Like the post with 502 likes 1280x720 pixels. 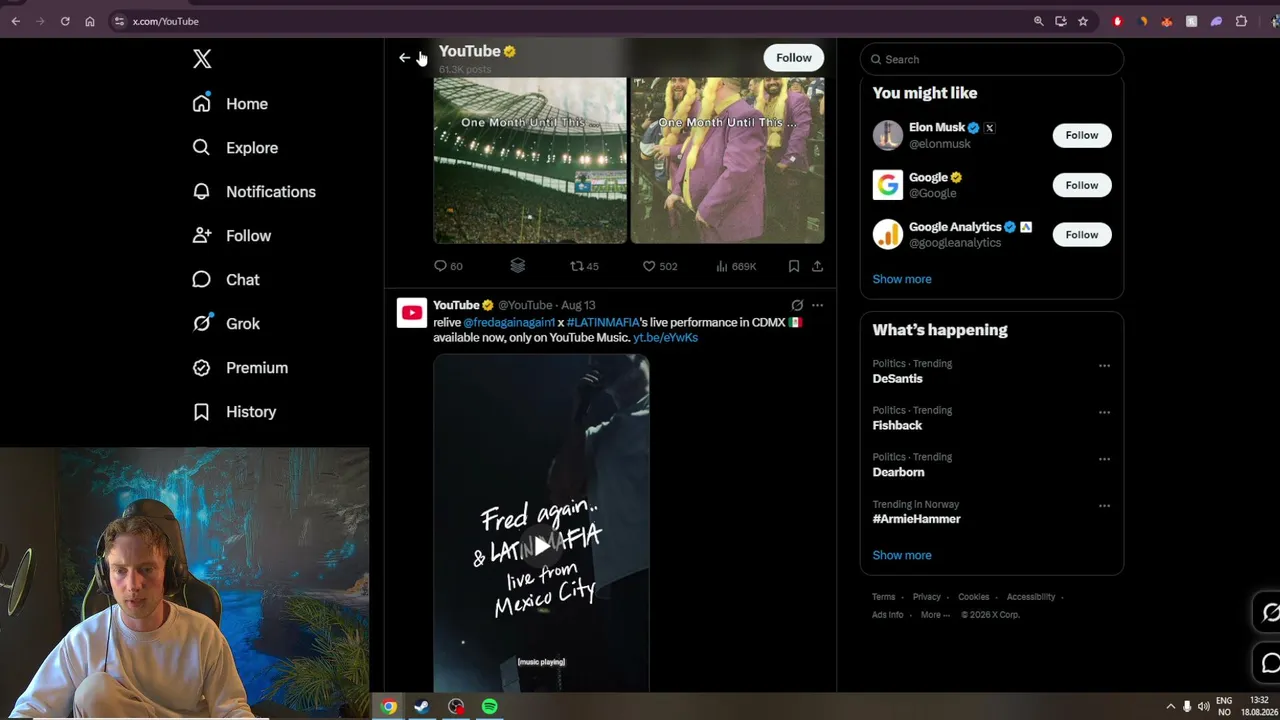pos(660,266)
